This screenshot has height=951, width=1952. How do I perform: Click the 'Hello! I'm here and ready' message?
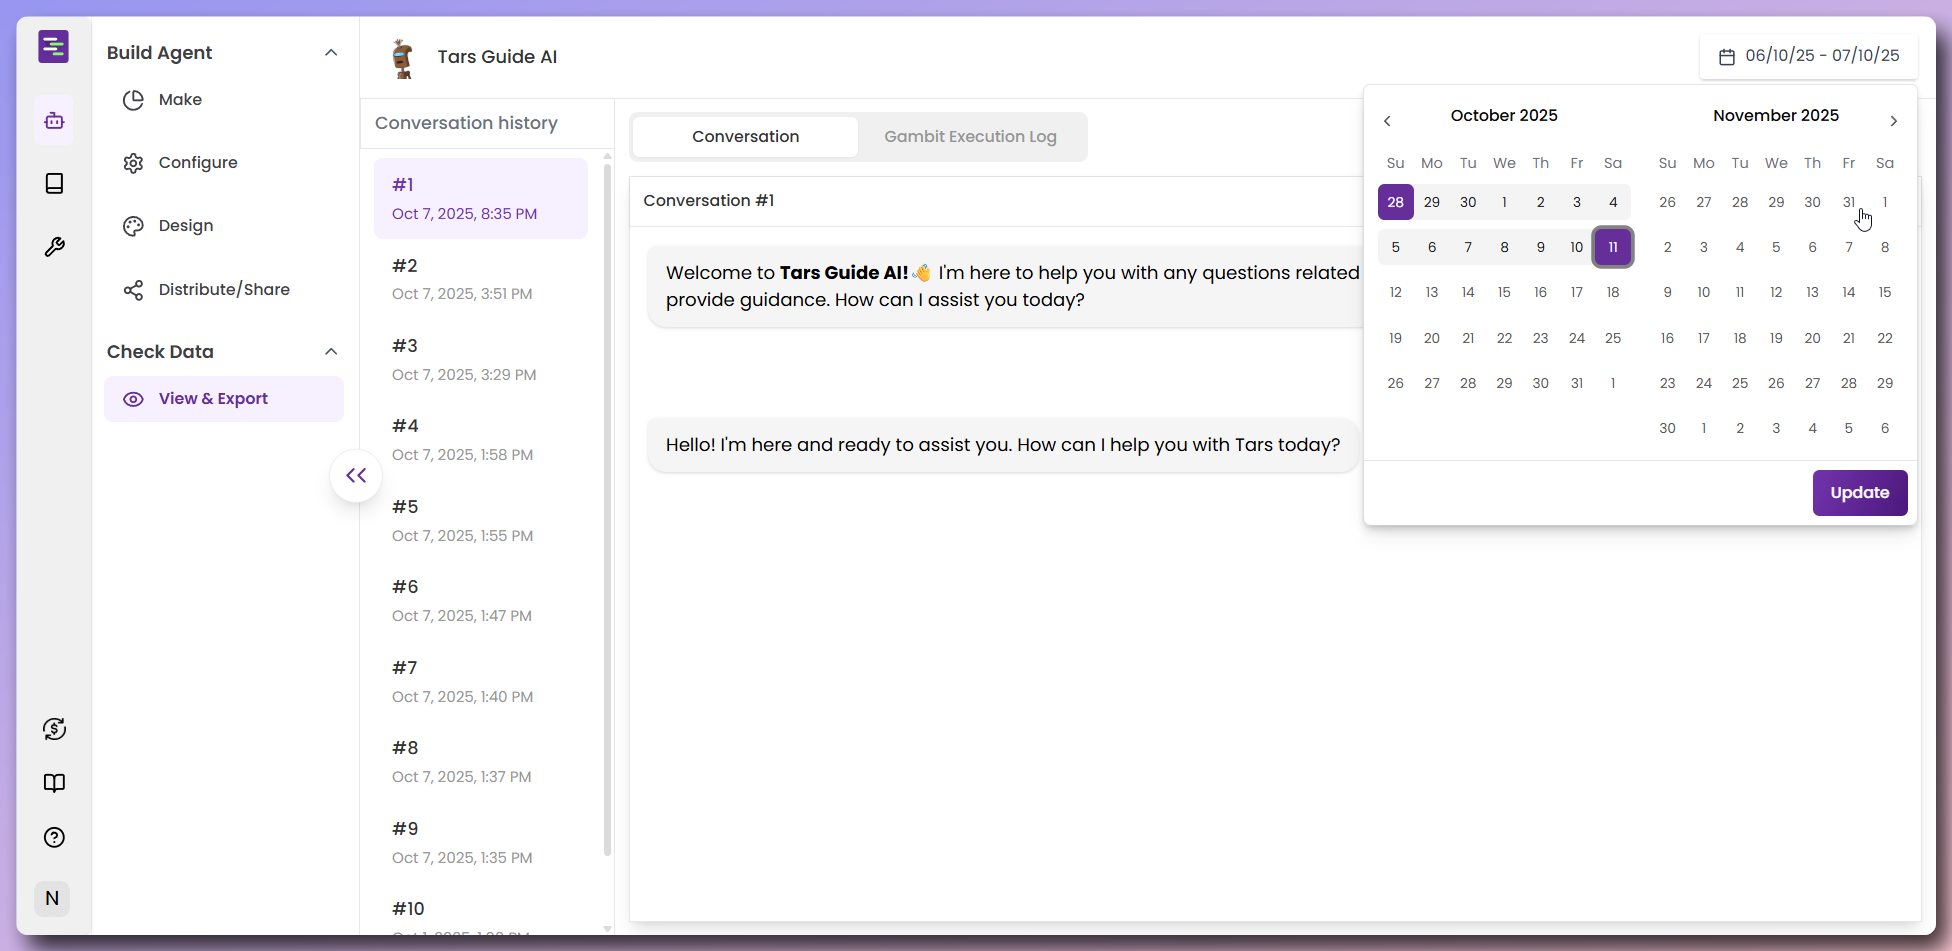[1003, 445]
